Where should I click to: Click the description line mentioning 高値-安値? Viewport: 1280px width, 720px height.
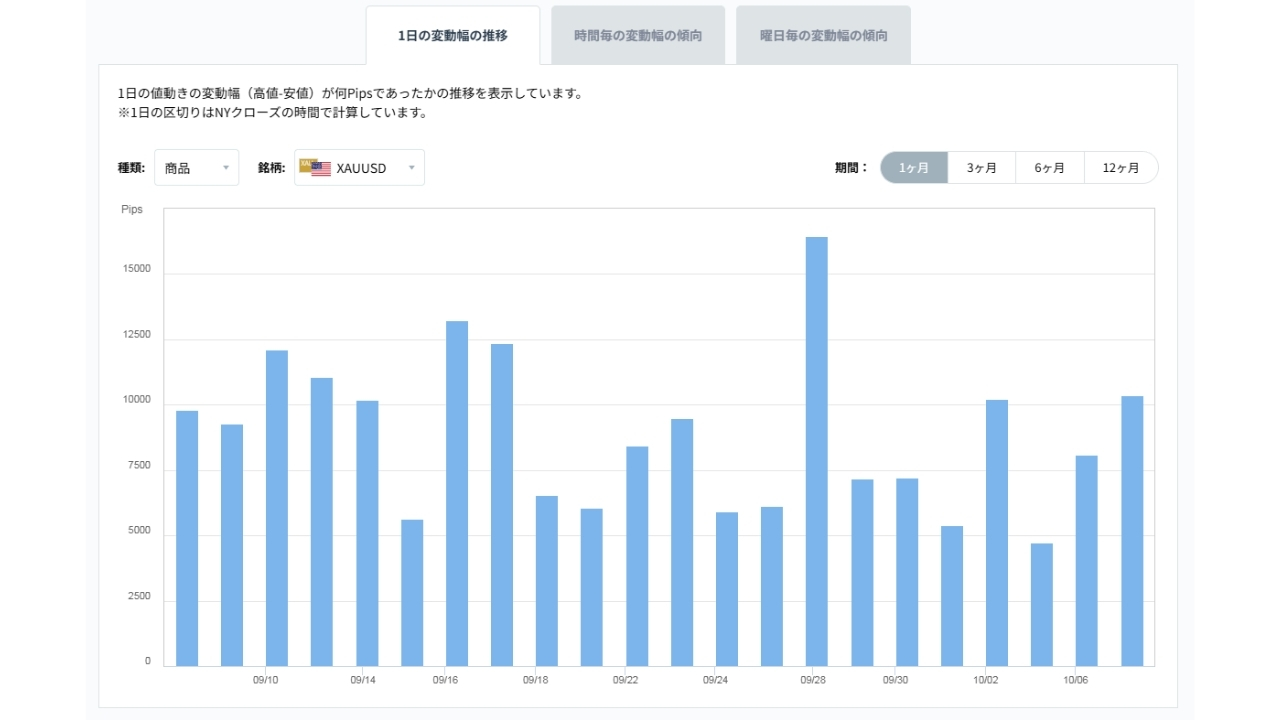pyautogui.click(x=350, y=93)
